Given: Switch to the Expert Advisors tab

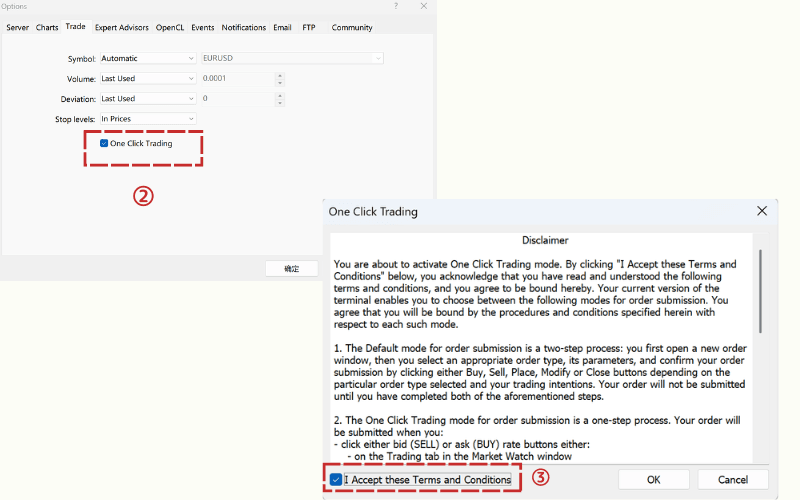Looking at the screenshot, I should tap(120, 27).
